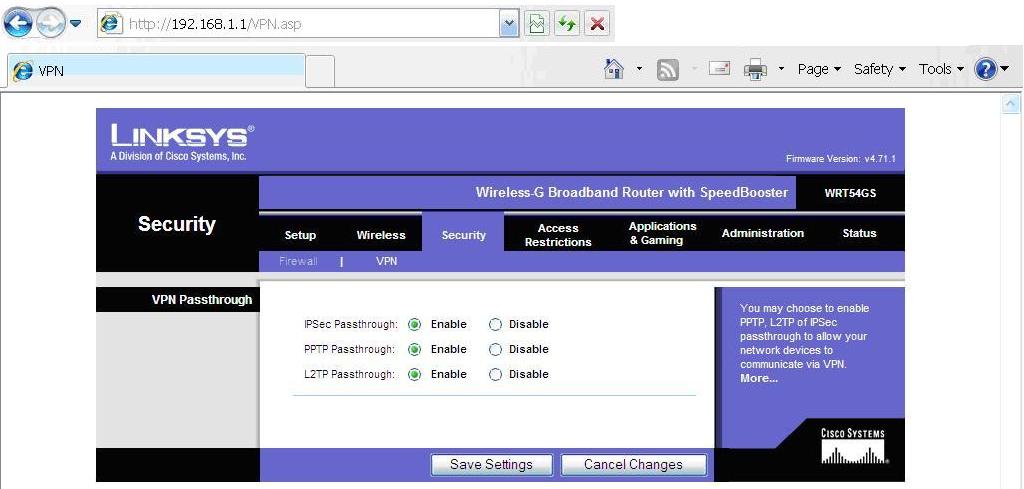Open the Status tab
Image resolution: width=1024 pixels, height=489 pixels.
pos(859,233)
